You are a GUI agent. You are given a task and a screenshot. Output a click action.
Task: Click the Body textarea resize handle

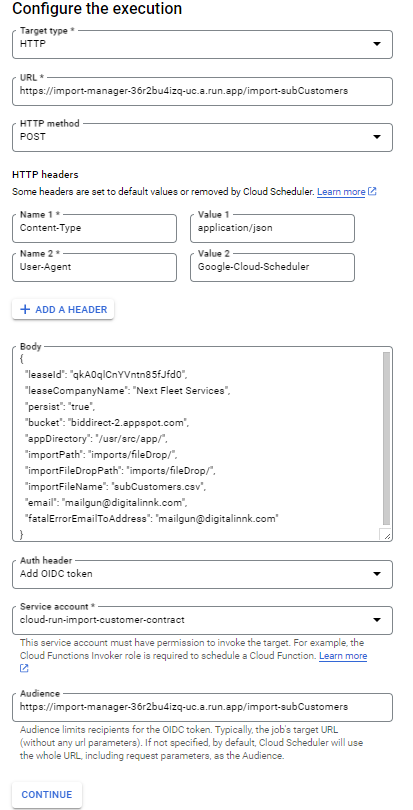(386, 534)
